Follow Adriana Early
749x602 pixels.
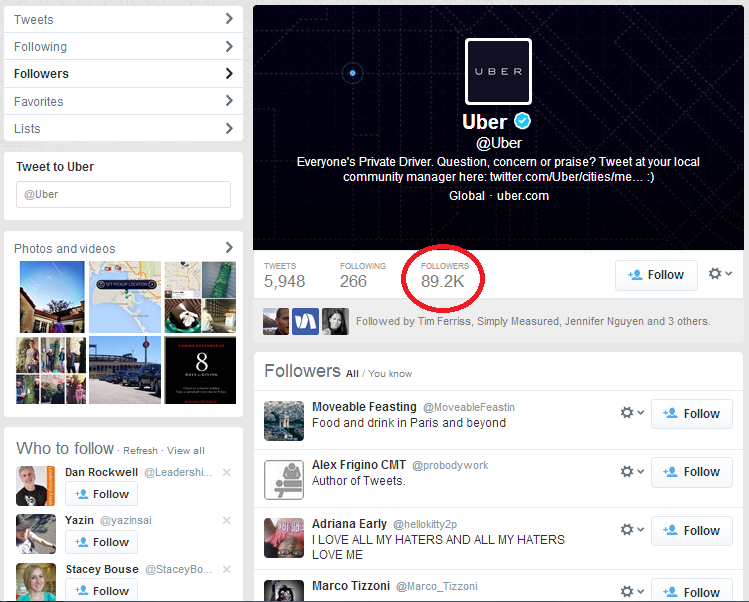click(x=692, y=531)
